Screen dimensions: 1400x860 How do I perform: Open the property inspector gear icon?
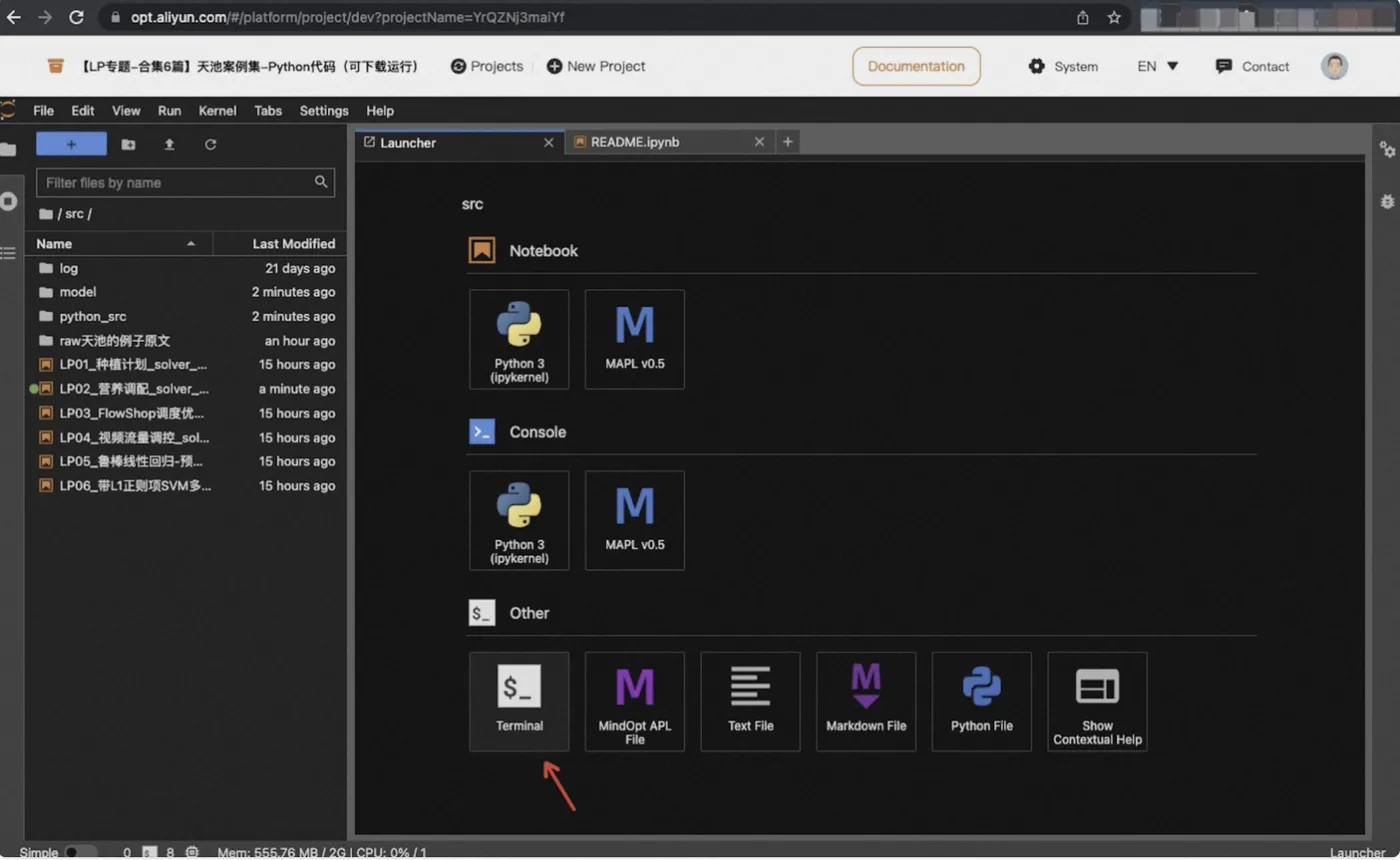coord(1387,149)
